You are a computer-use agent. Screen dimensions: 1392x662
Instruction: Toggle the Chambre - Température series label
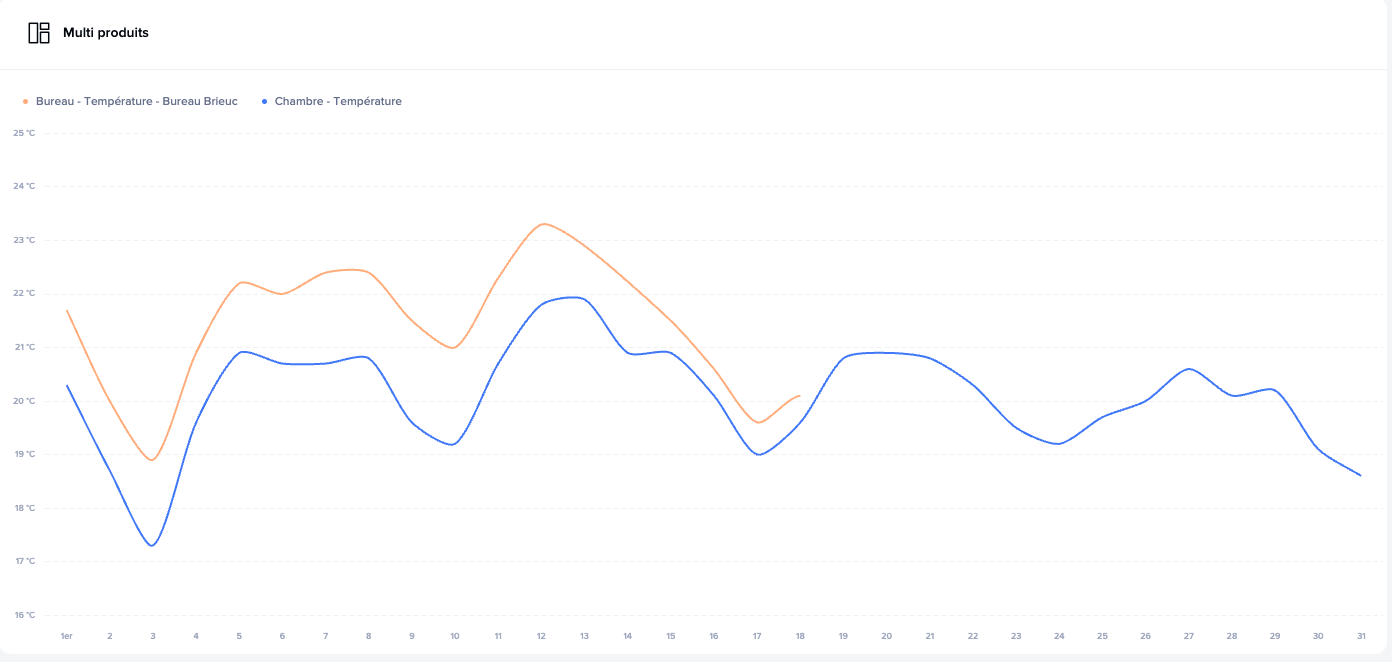[338, 101]
